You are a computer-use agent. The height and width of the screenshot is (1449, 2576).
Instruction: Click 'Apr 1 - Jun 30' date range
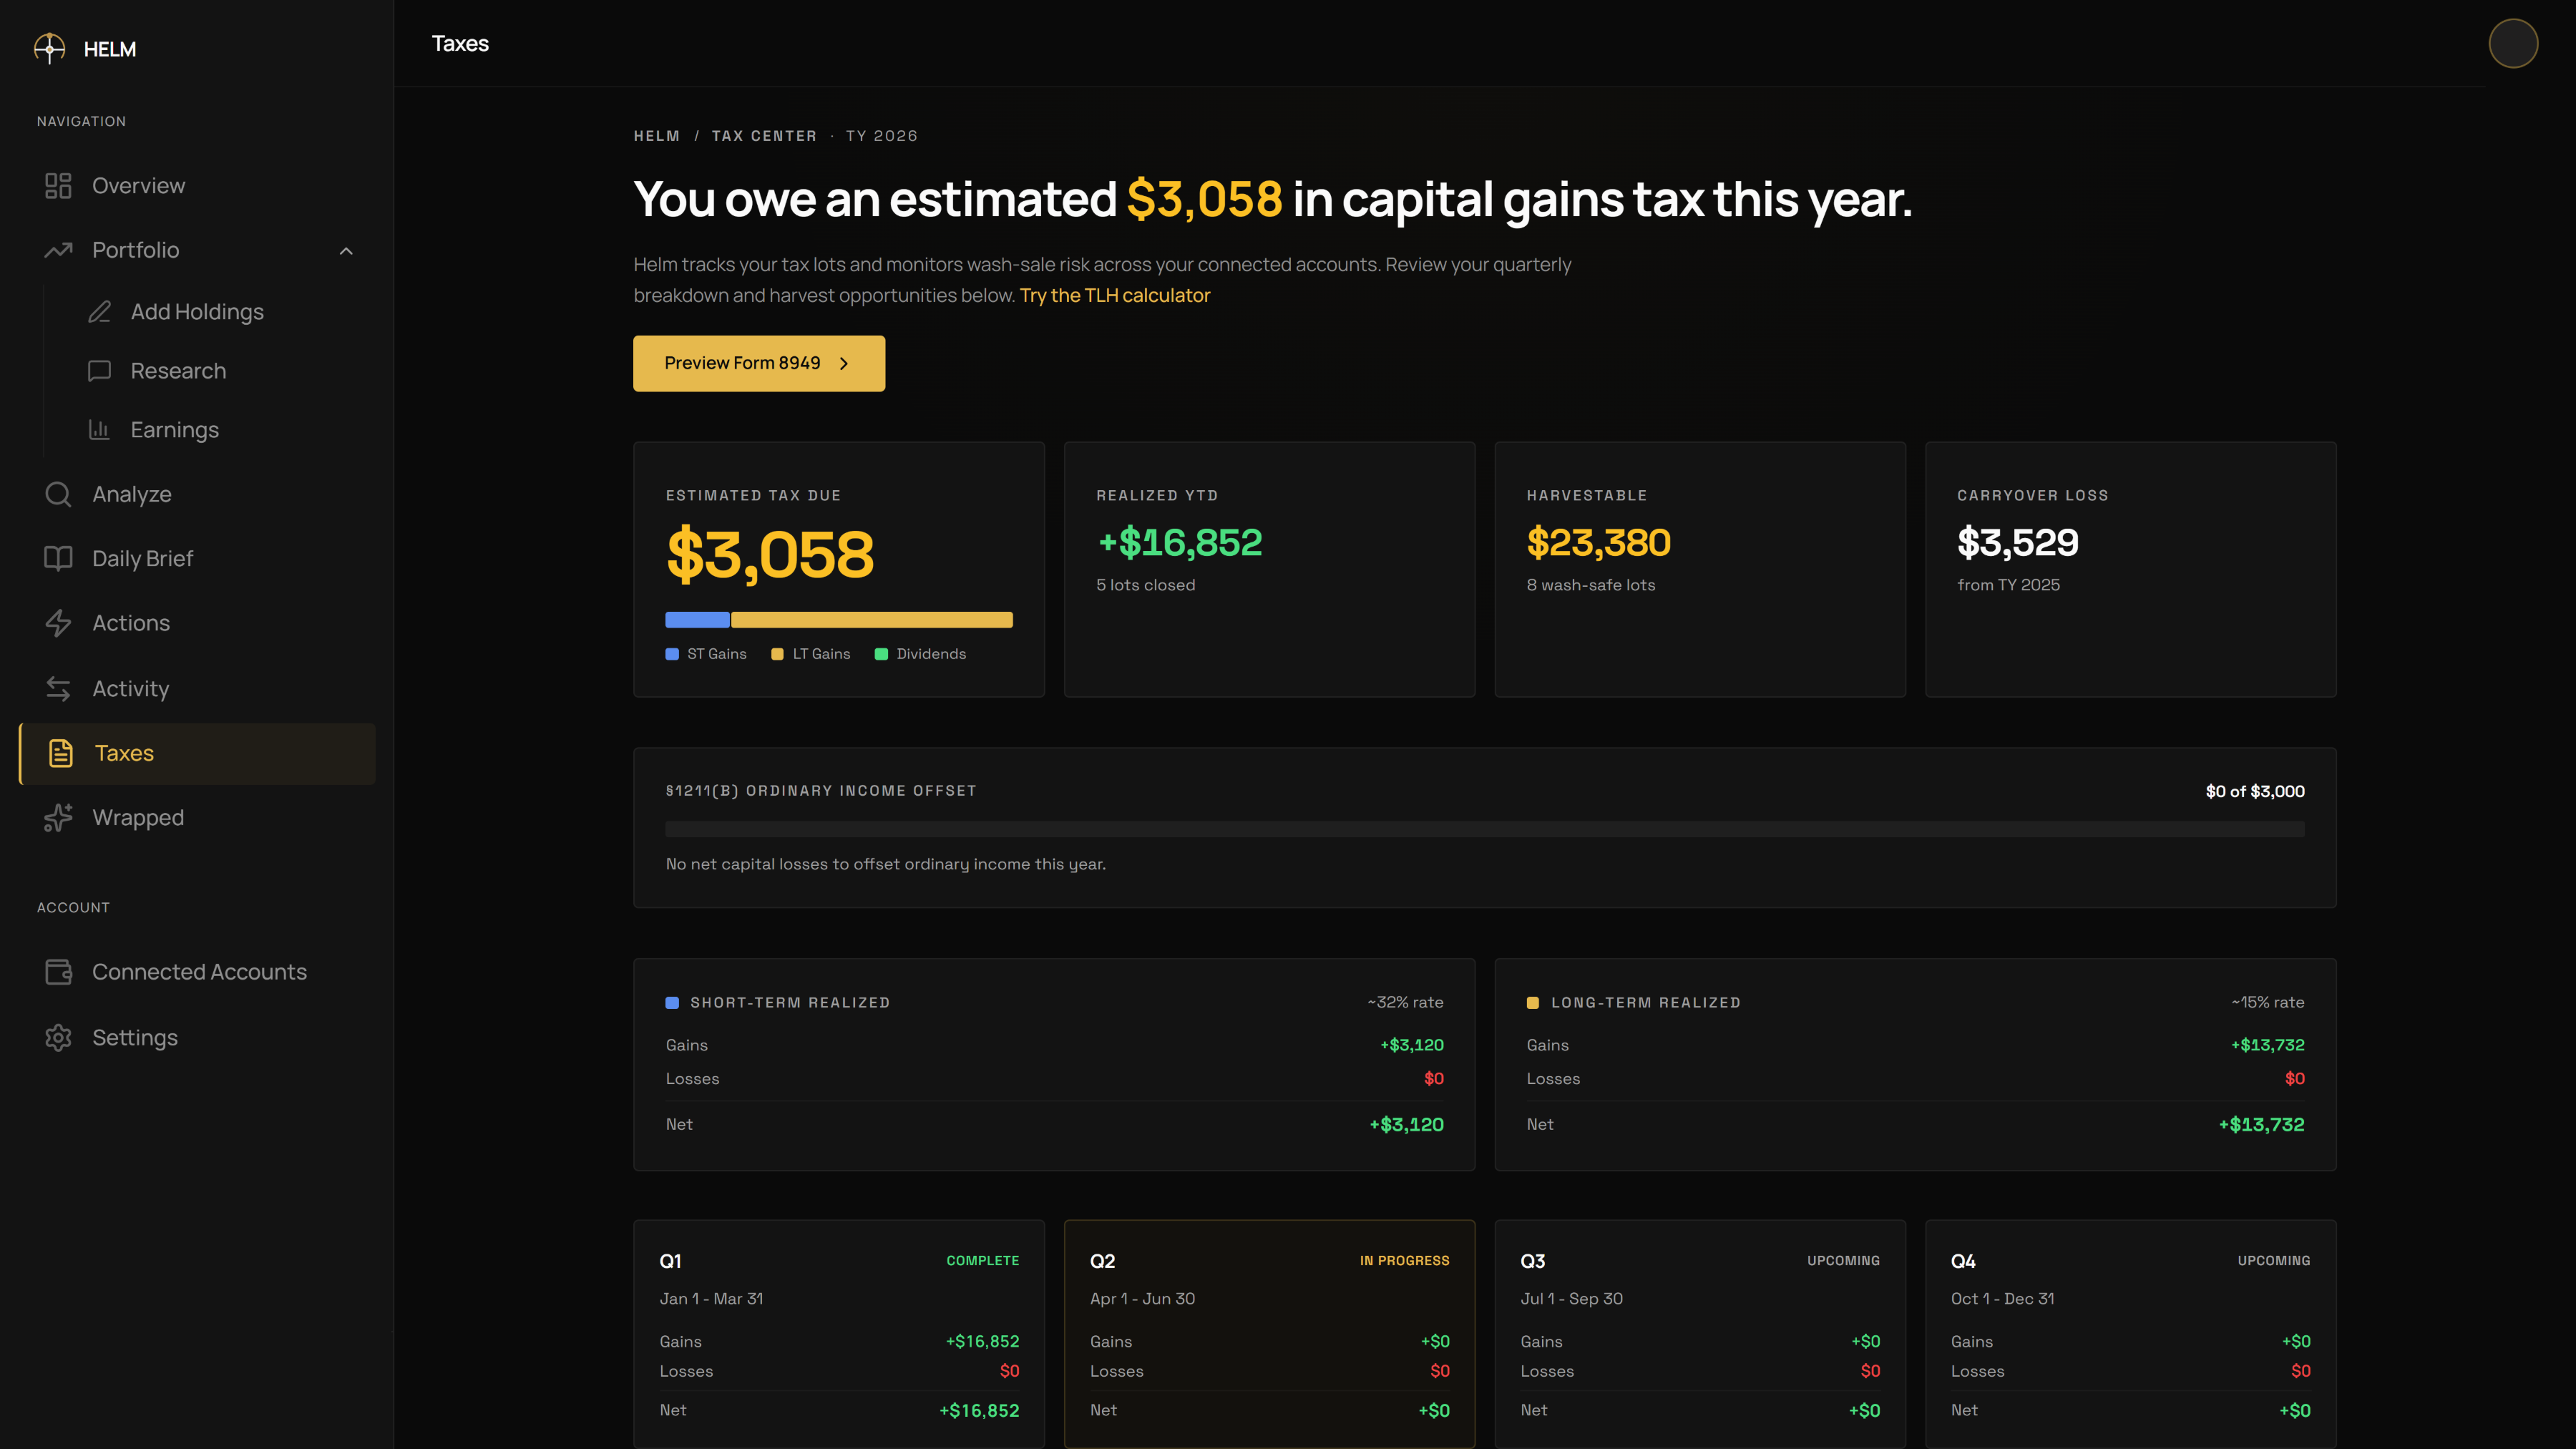pos(1142,1299)
